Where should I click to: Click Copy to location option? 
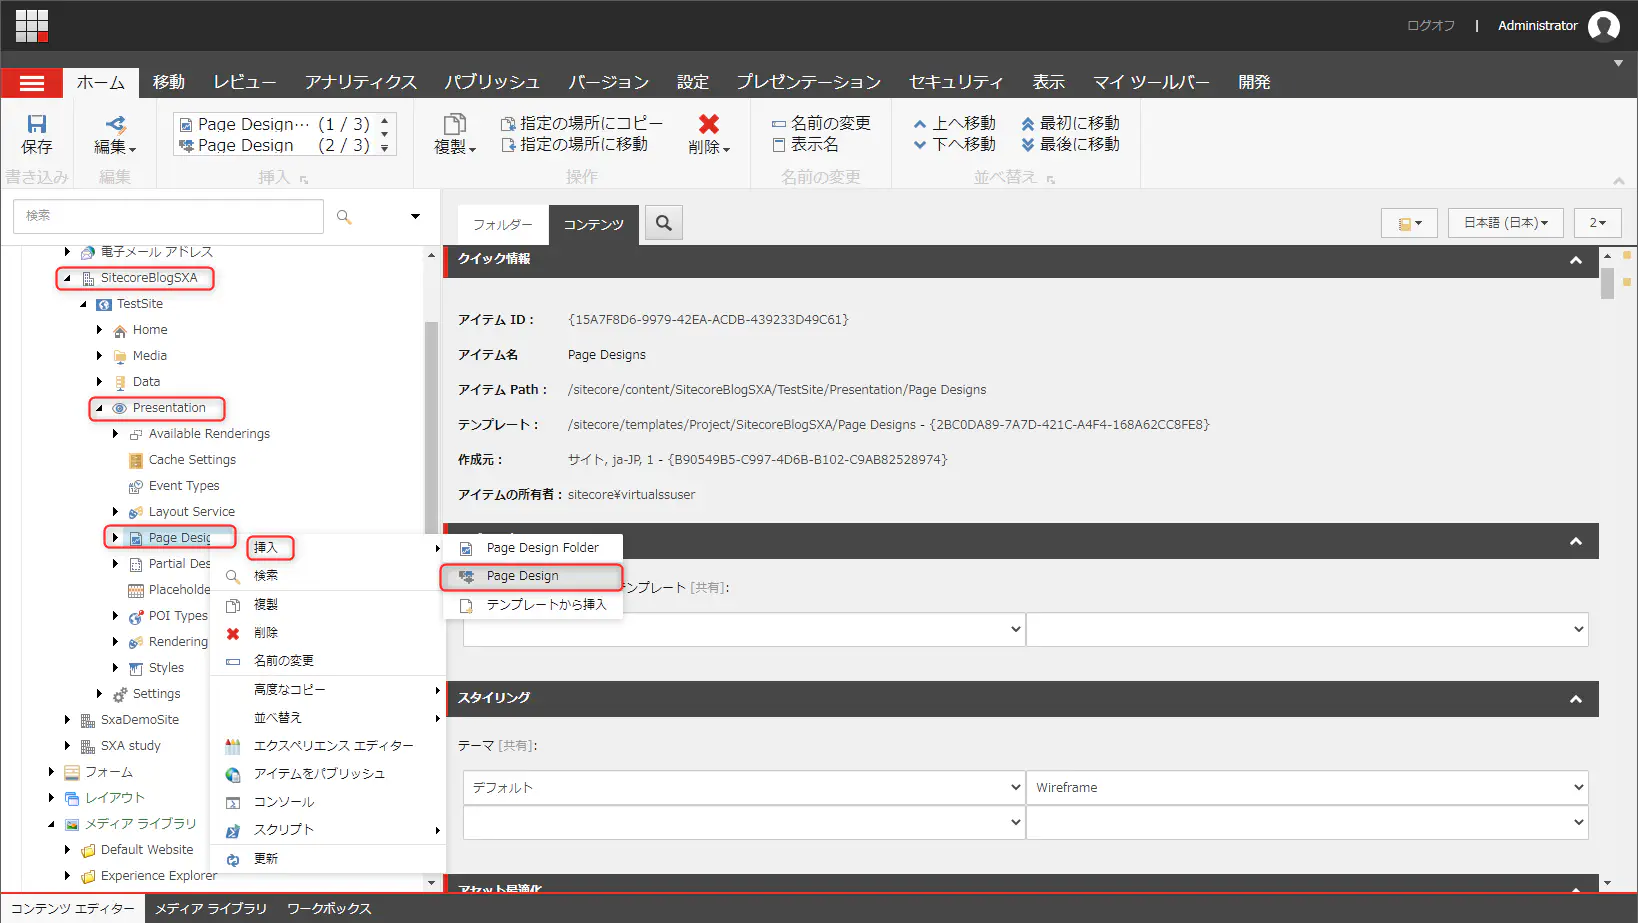pos(582,123)
